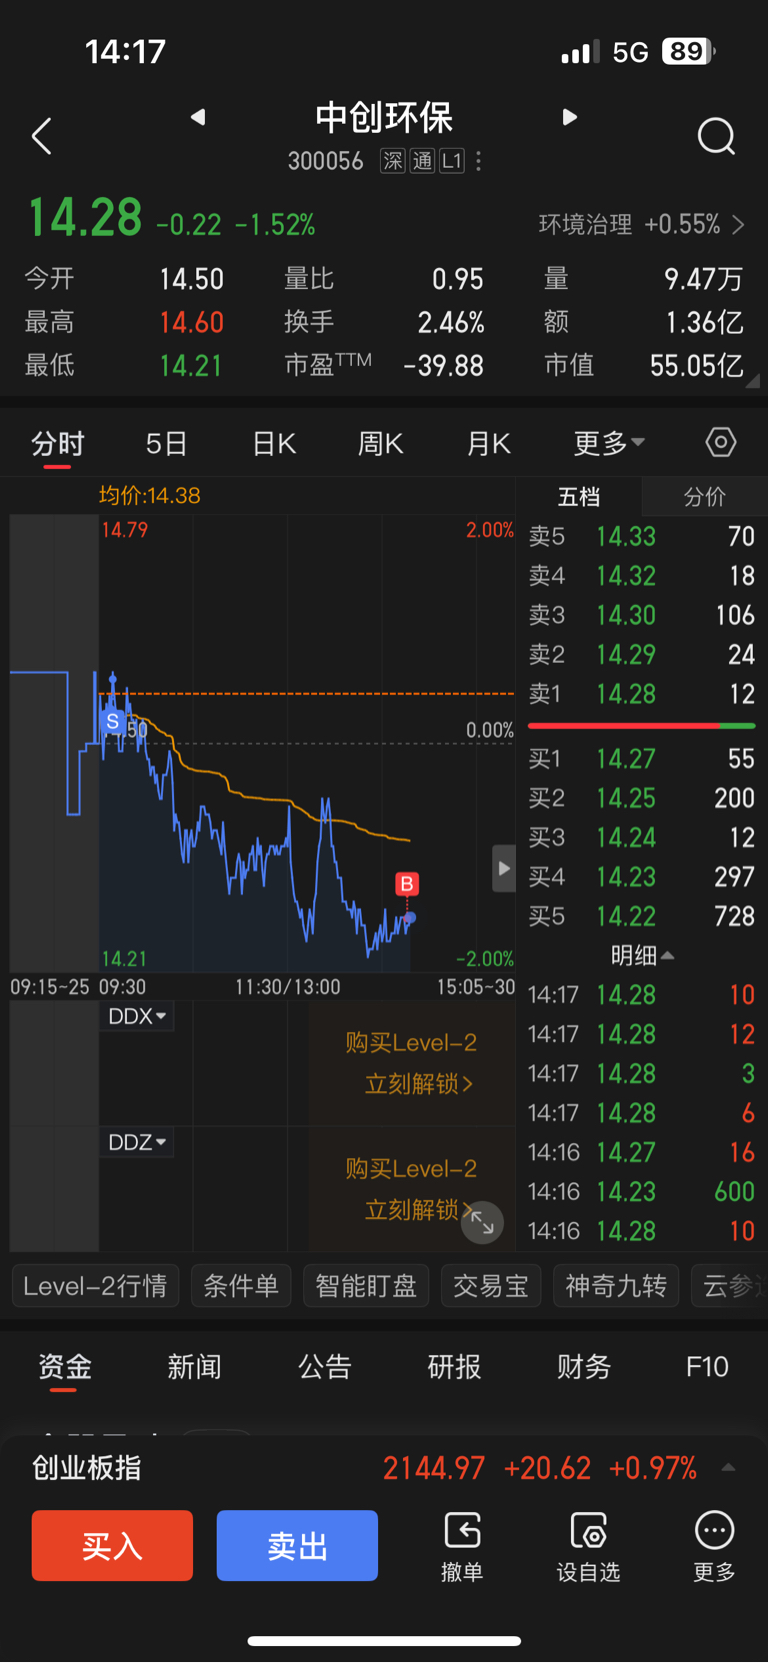
Task: Open the 新闻 news tab
Action: [x=194, y=1367]
